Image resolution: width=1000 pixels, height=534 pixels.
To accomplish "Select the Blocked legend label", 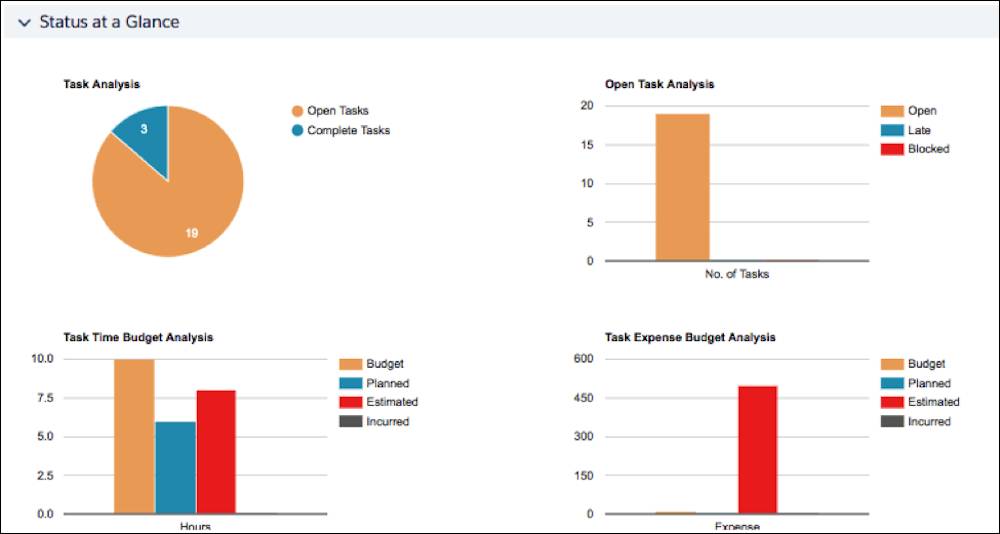I will pyautogui.click(x=929, y=149).
